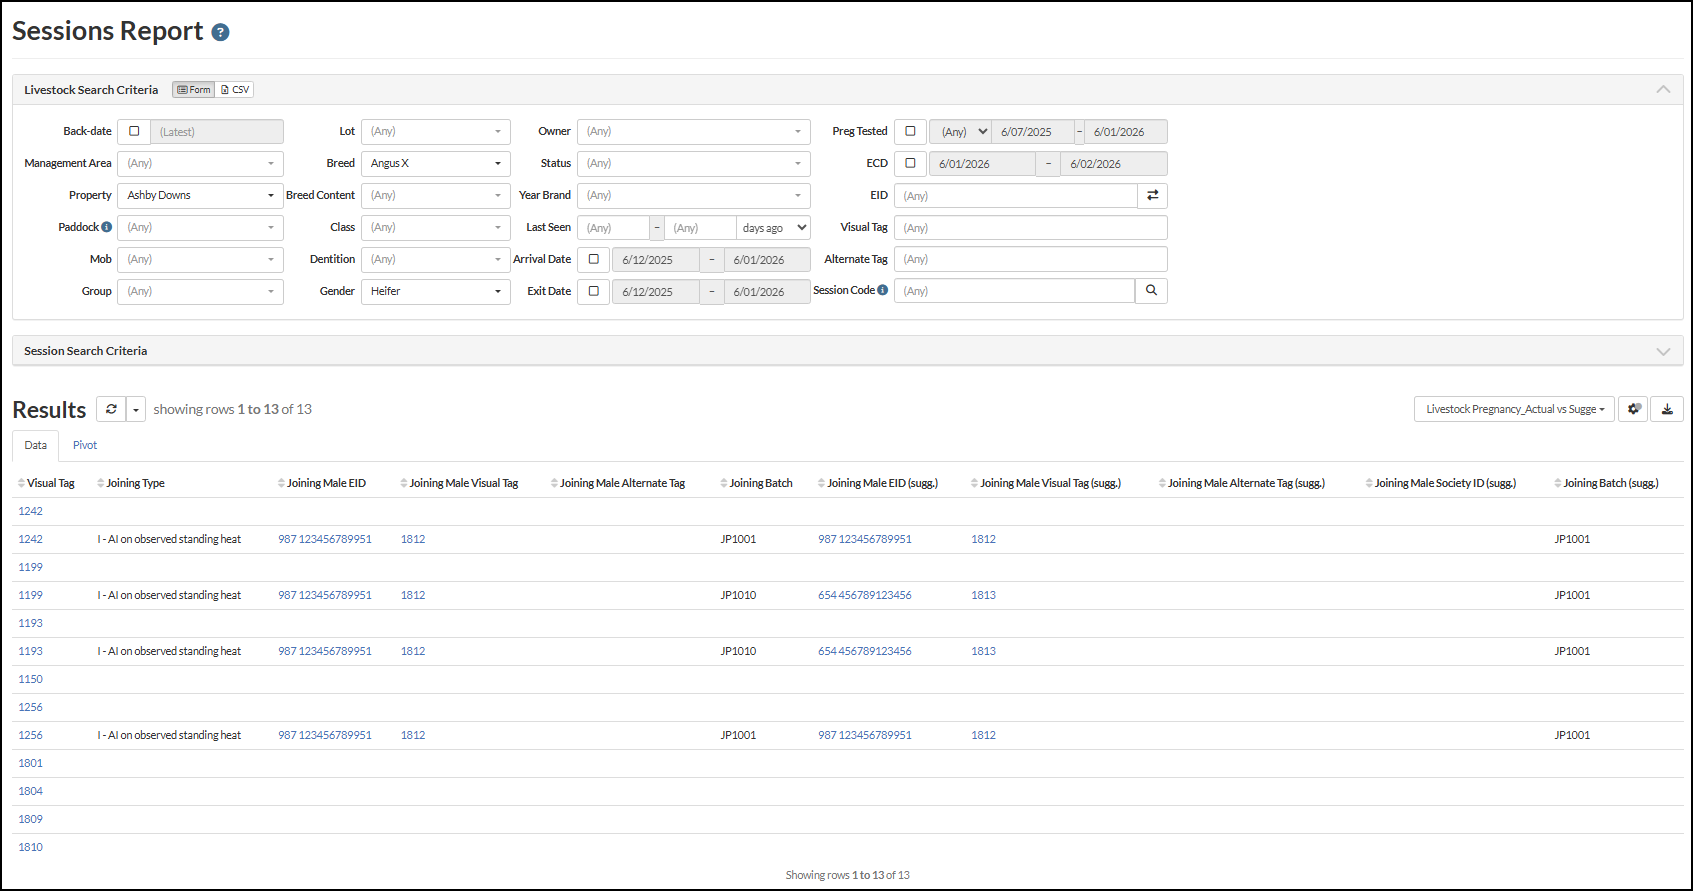Click the Session Code search icon
Screen dimensions: 1693x891
(x=1151, y=291)
